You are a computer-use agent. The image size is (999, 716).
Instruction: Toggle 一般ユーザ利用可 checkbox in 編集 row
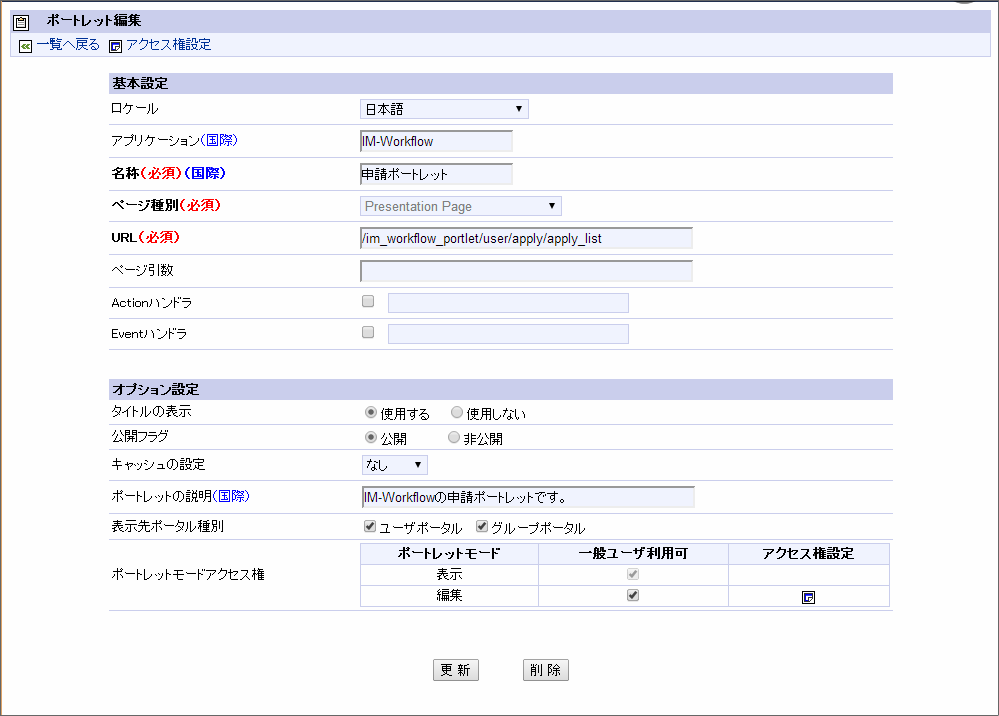pyautogui.click(x=633, y=595)
